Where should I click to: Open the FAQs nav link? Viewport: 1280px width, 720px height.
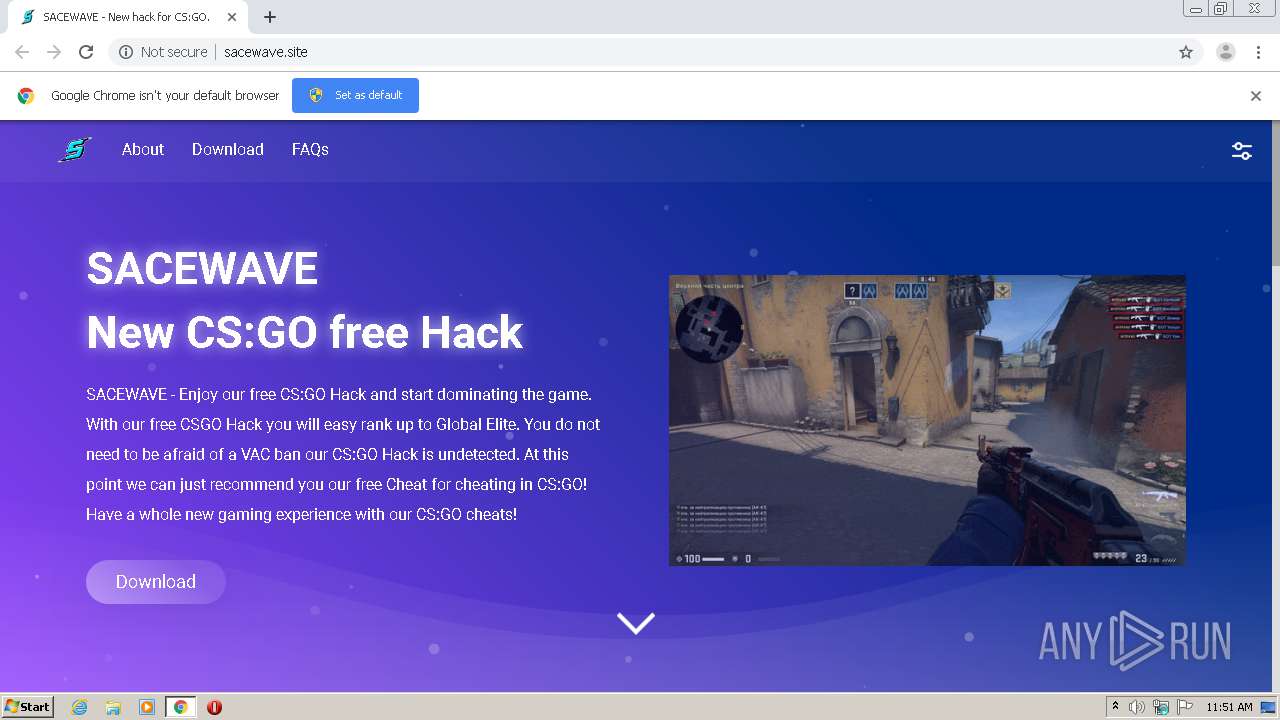pos(310,149)
